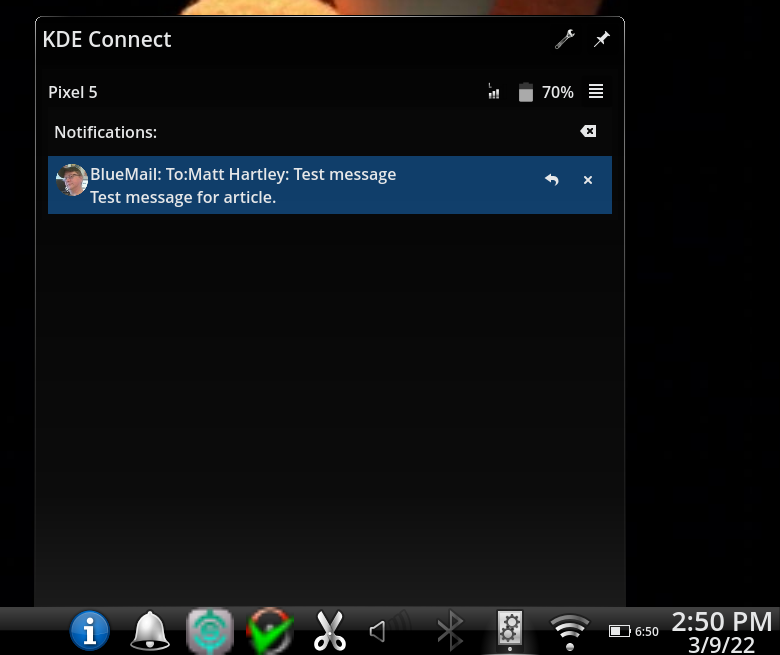Reply to the BlueMail notification
The height and width of the screenshot is (655, 780).
tap(551, 180)
